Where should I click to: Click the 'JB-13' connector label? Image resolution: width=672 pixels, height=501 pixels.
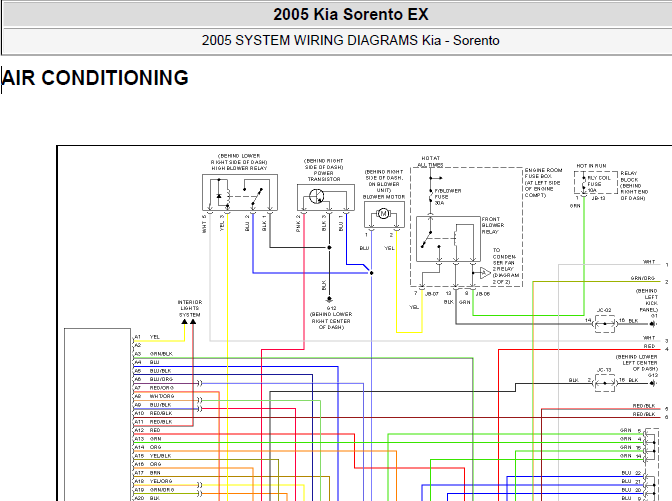(x=598, y=198)
